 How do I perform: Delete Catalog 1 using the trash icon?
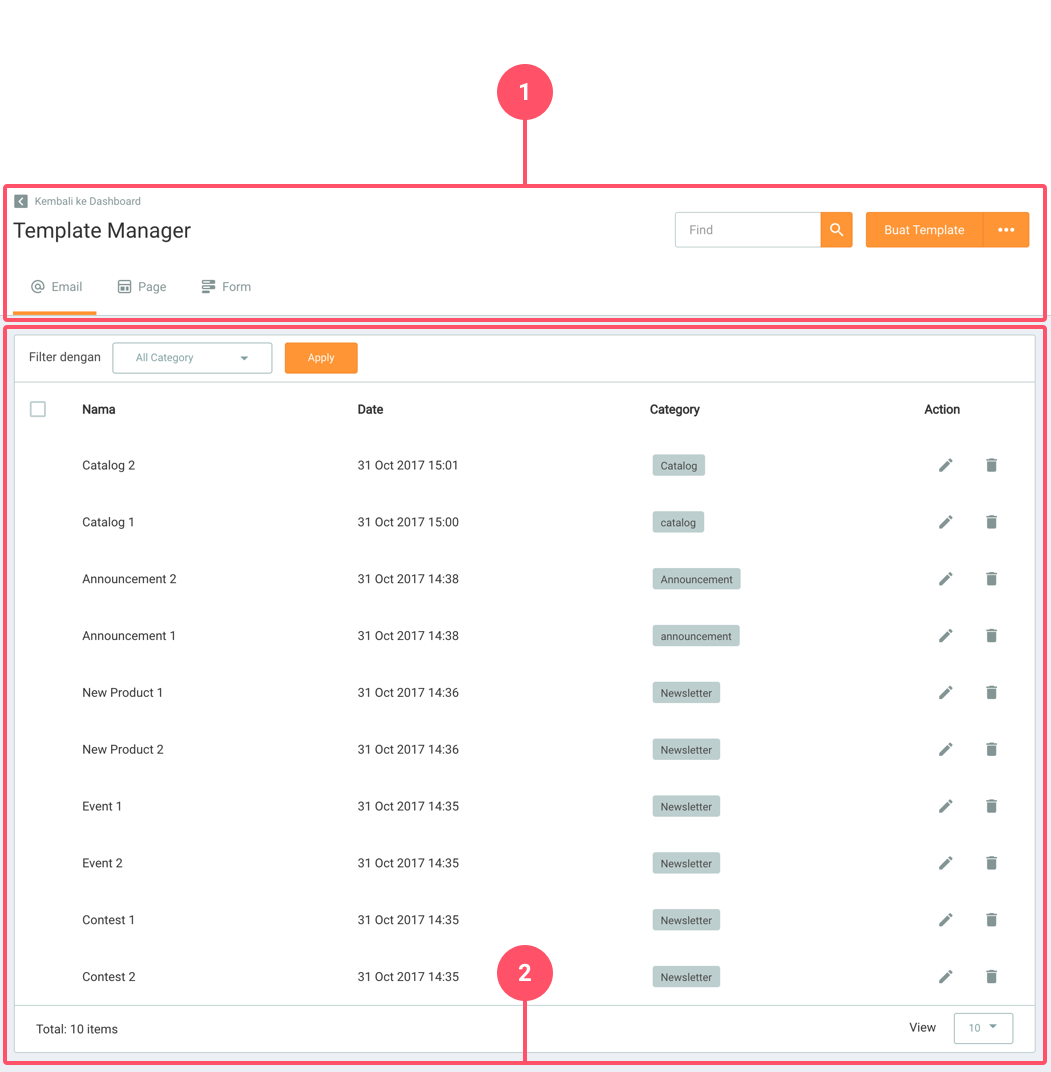991,521
